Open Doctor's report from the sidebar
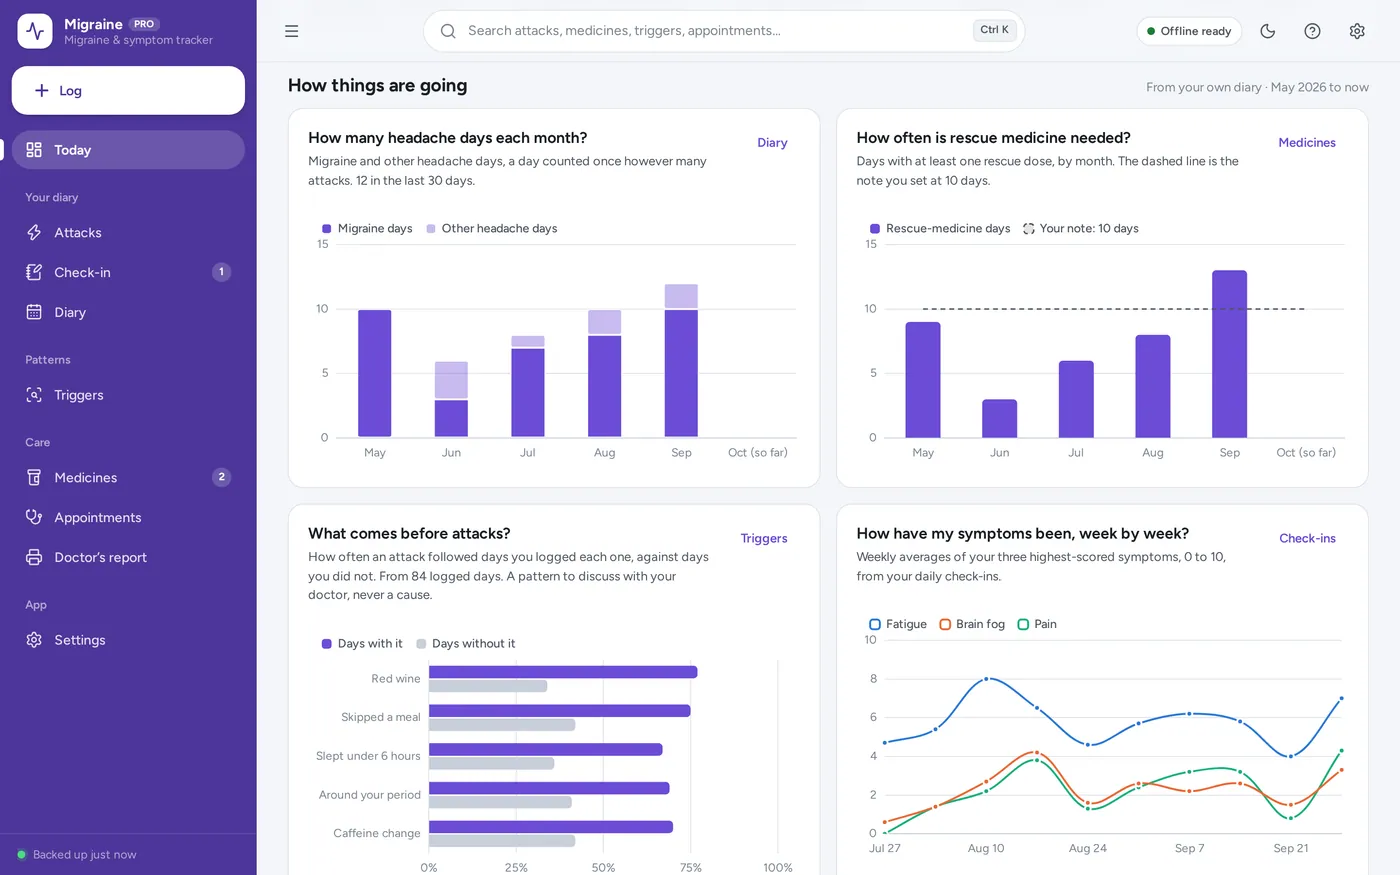The image size is (1400, 875). 128,557
